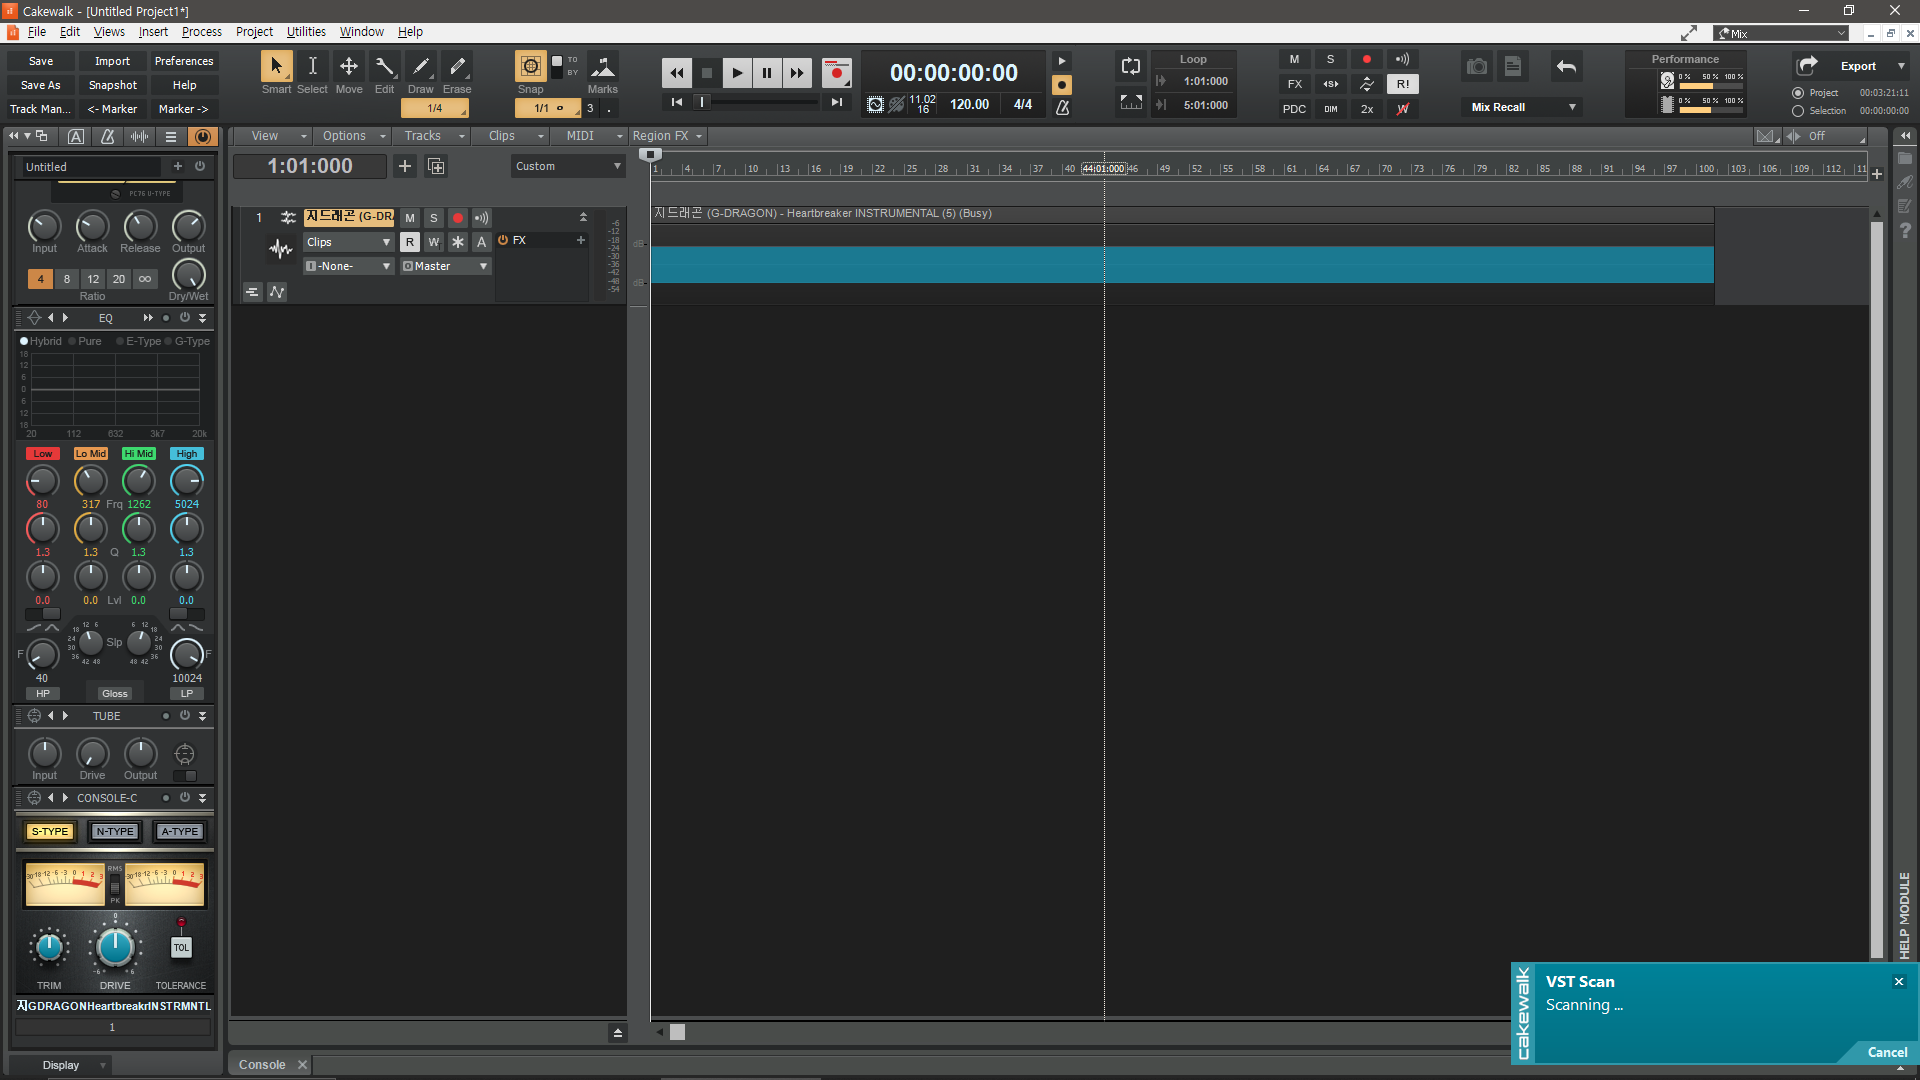Arm track 1 for recording
Screen dimensions: 1920x1080
[x=458, y=218]
